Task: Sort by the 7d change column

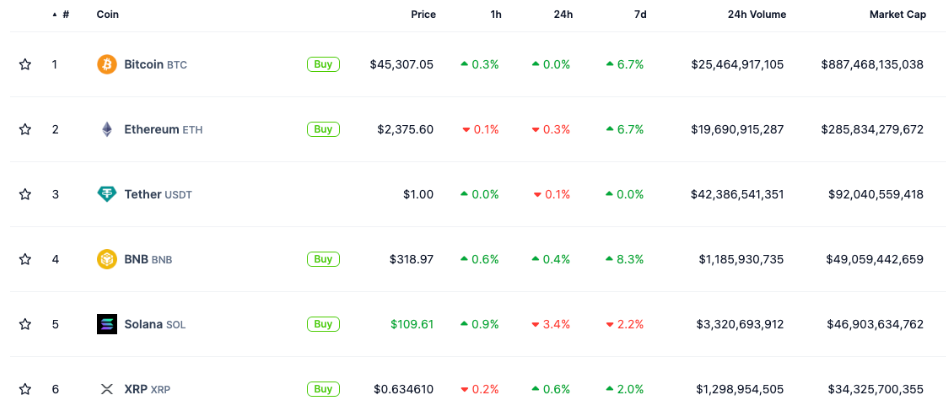Action: click(x=638, y=15)
